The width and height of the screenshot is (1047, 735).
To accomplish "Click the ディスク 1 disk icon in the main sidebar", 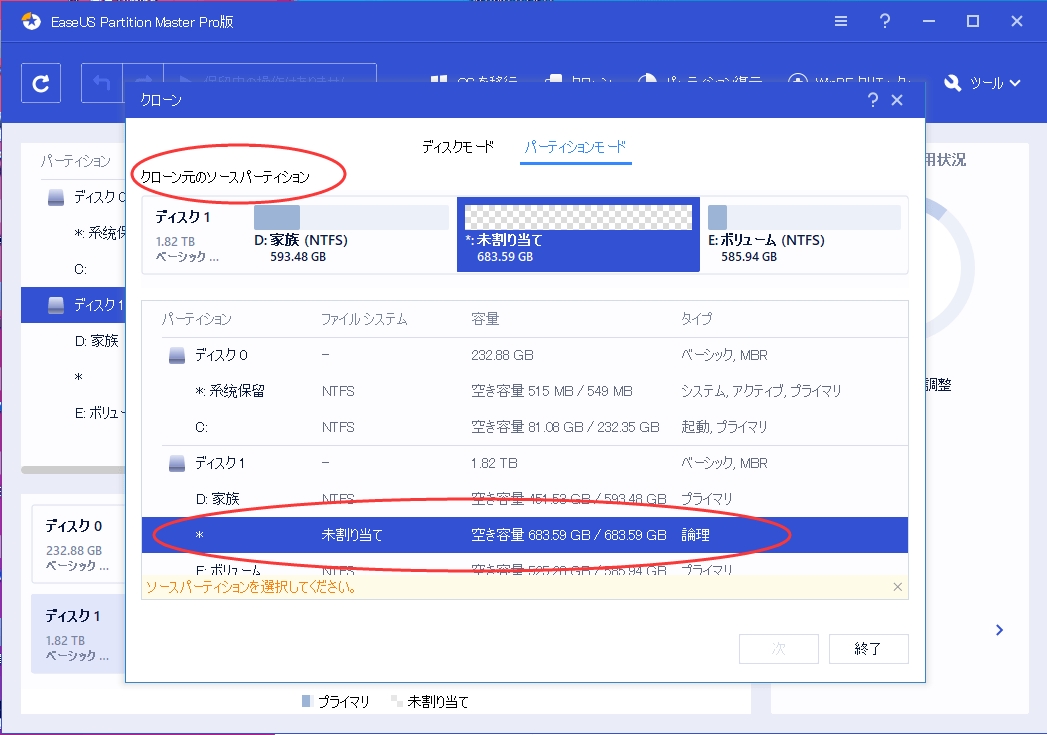I will pos(56,306).
